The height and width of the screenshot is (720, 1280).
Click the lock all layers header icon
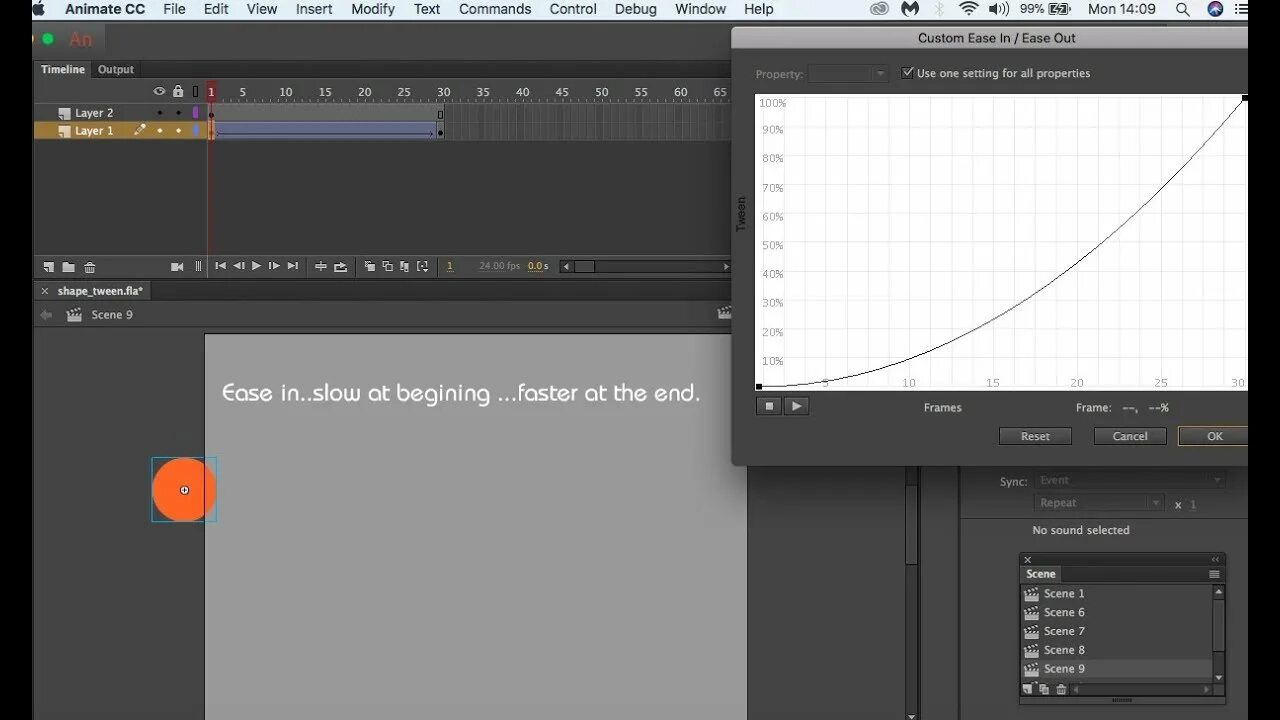click(x=178, y=91)
